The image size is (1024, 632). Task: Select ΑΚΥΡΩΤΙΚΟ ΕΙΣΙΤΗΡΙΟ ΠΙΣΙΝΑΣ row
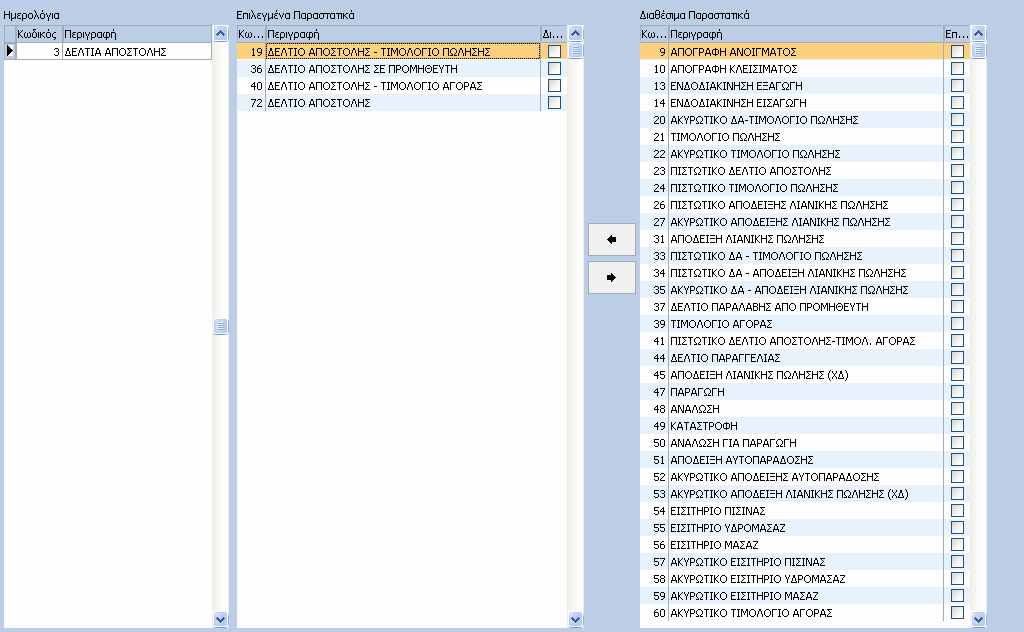pyautogui.click(x=805, y=561)
